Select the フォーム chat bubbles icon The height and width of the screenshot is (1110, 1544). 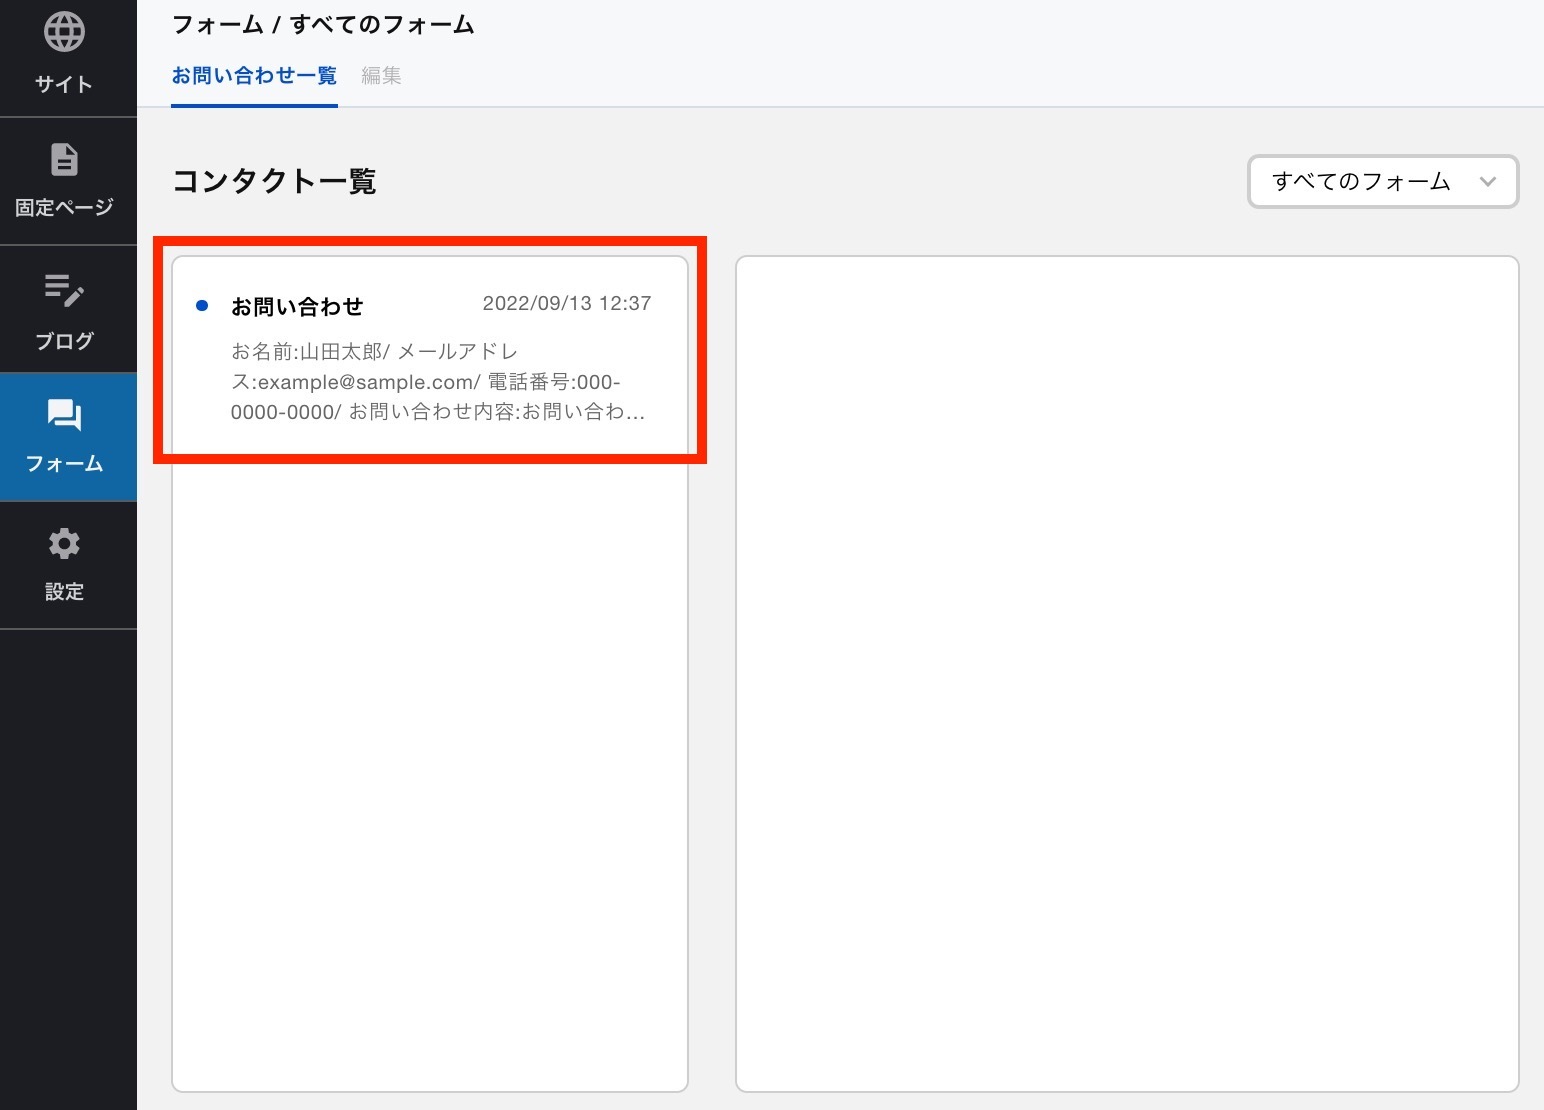pyautogui.click(x=64, y=415)
